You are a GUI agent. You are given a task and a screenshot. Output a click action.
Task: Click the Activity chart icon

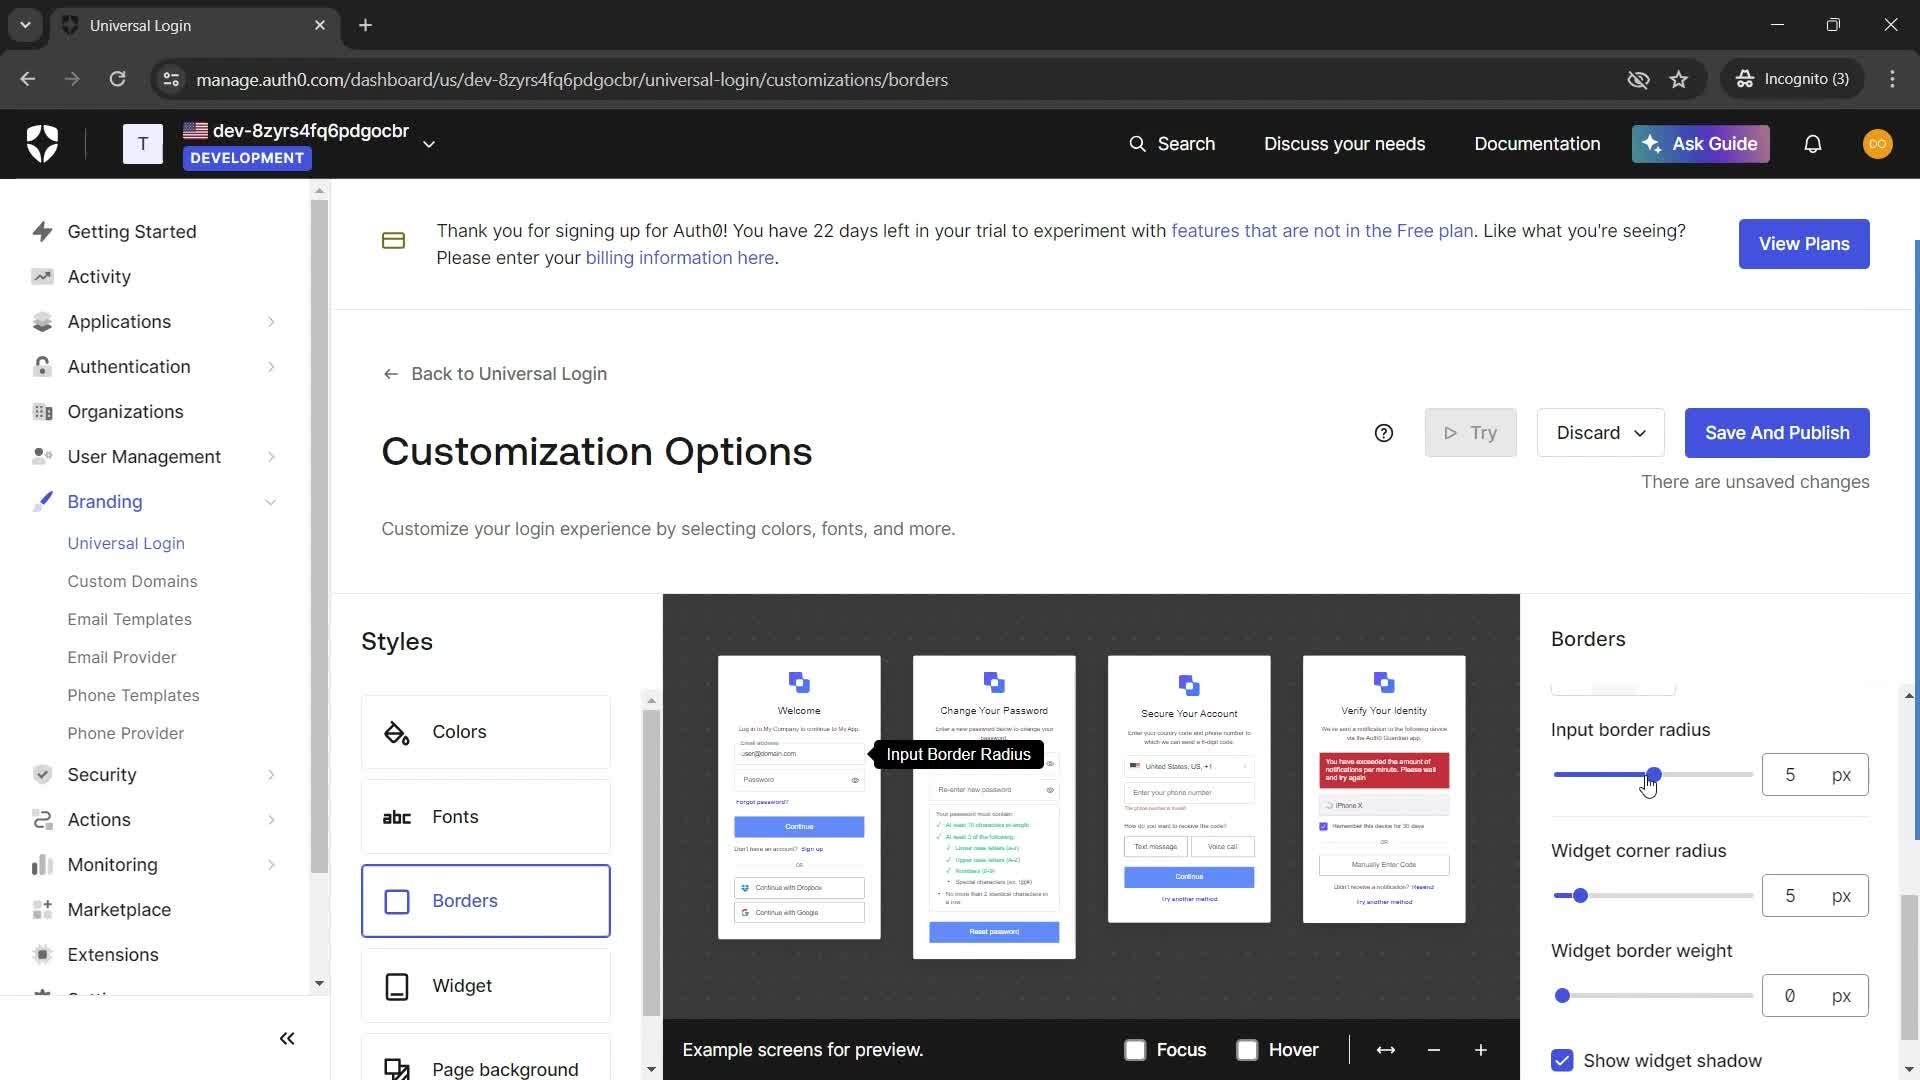(42, 277)
